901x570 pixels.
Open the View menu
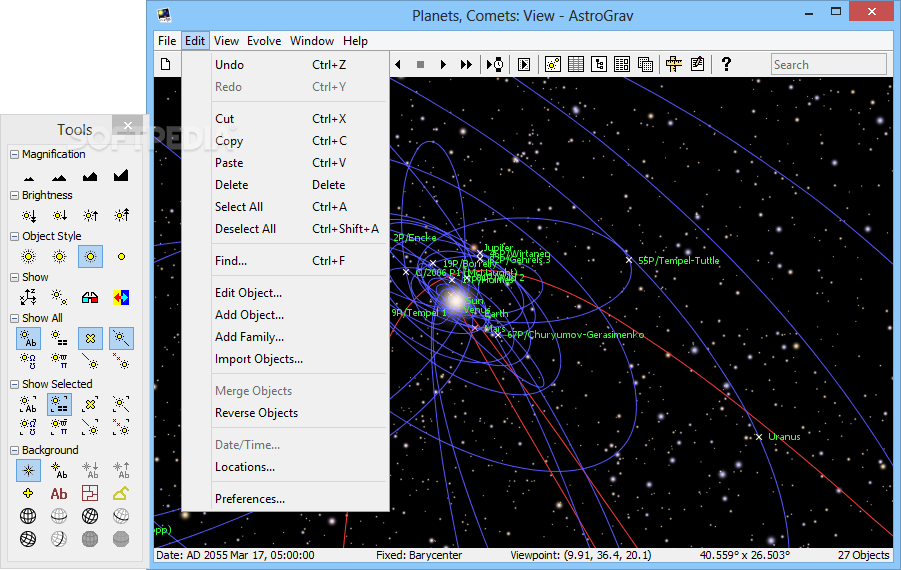click(x=226, y=41)
